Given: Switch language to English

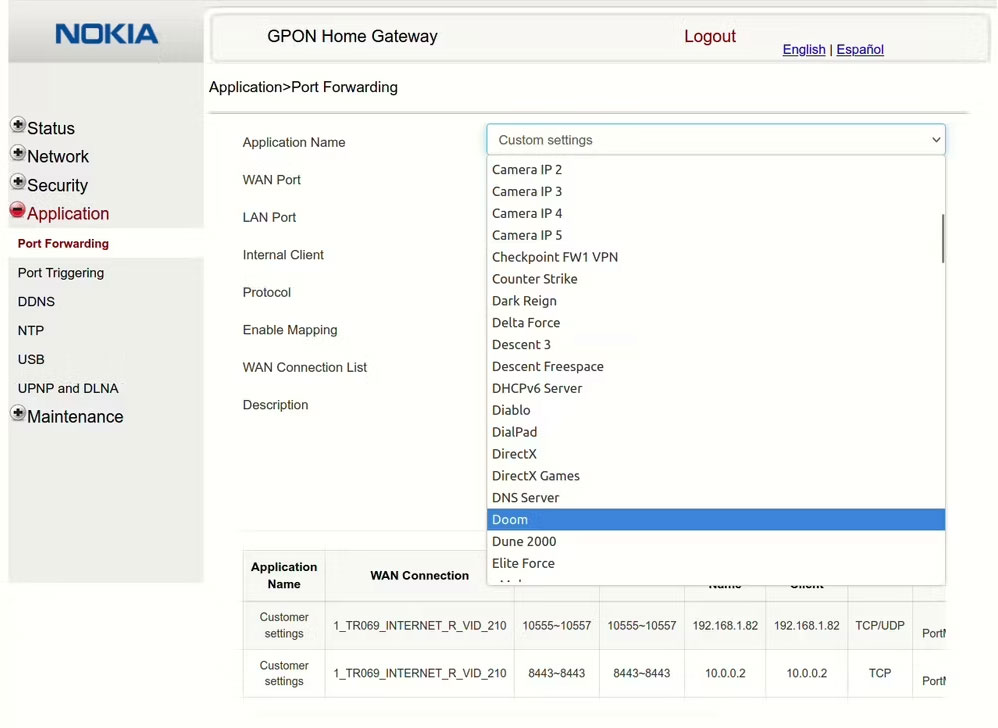Looking at the screenshot, I should (x=804, y=50).
